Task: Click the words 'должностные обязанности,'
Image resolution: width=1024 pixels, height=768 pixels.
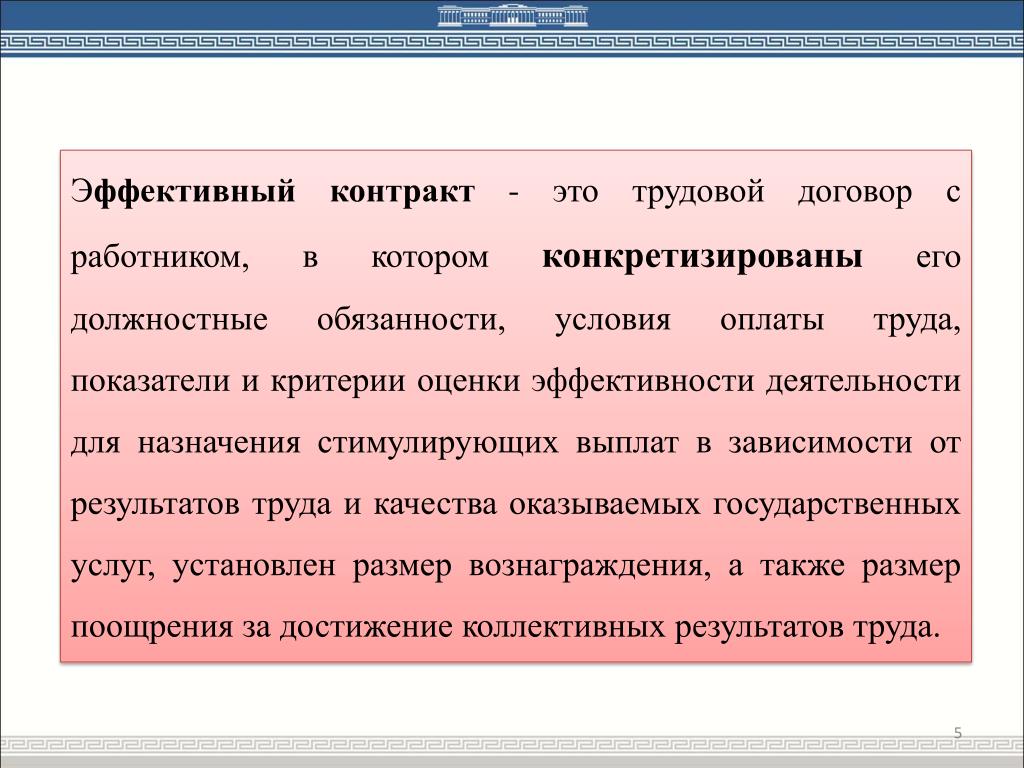Action: [288, 321]
